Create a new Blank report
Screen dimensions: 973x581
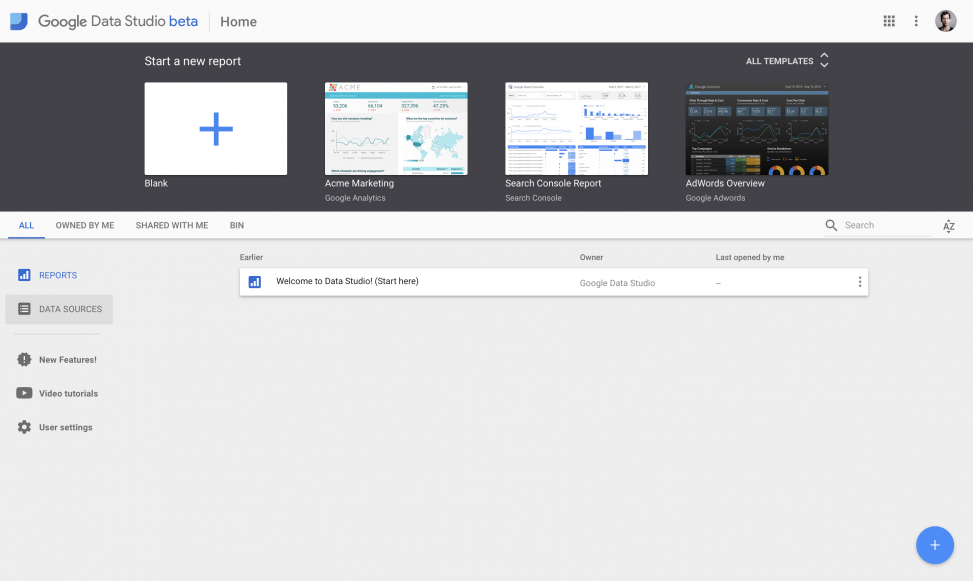(x=216, y=128)
